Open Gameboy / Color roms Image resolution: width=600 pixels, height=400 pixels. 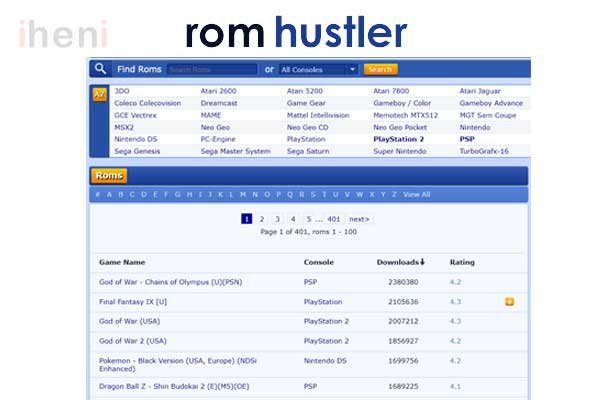coord(402,103)
